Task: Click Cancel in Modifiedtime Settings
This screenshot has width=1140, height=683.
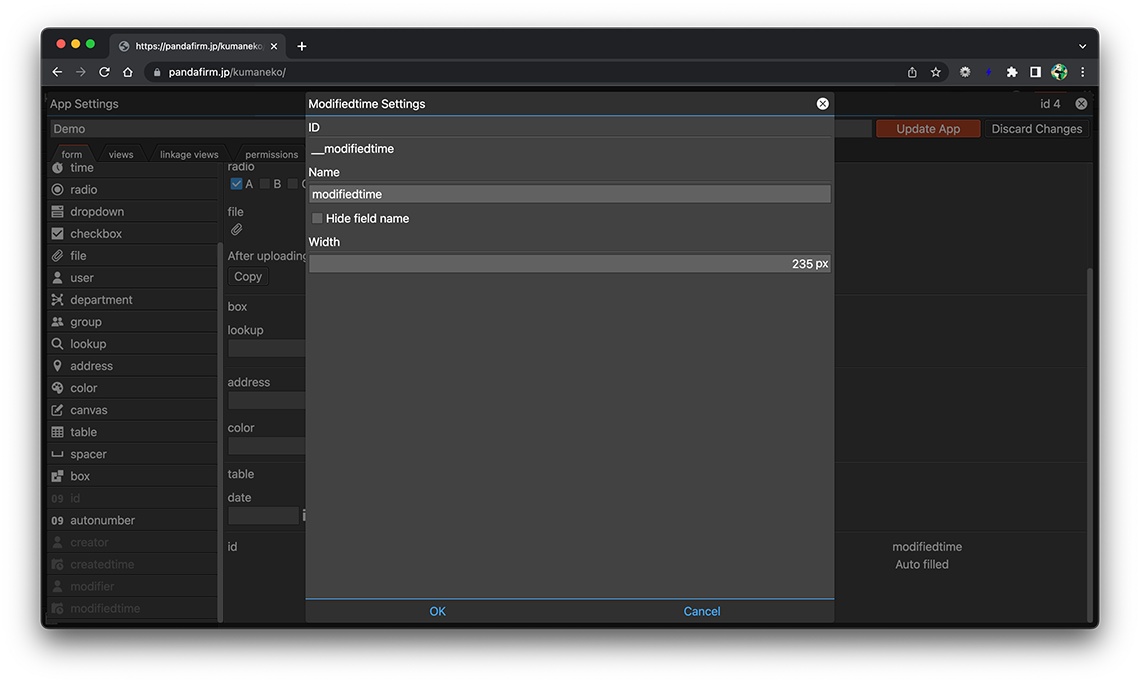Action: (x=701, y=611)
